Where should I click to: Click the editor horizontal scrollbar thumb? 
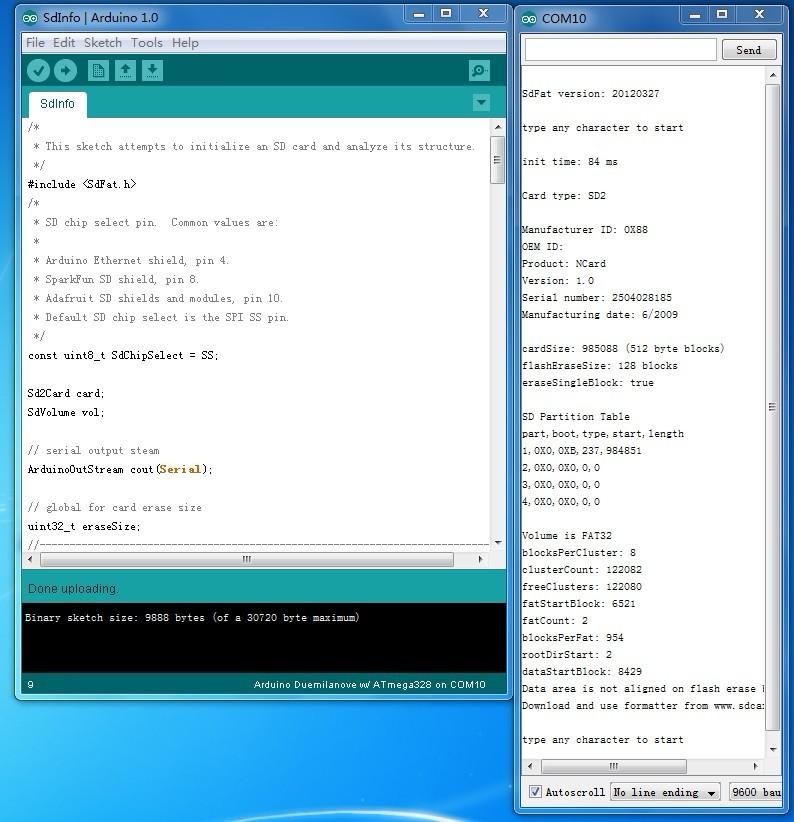click(247, 559)
